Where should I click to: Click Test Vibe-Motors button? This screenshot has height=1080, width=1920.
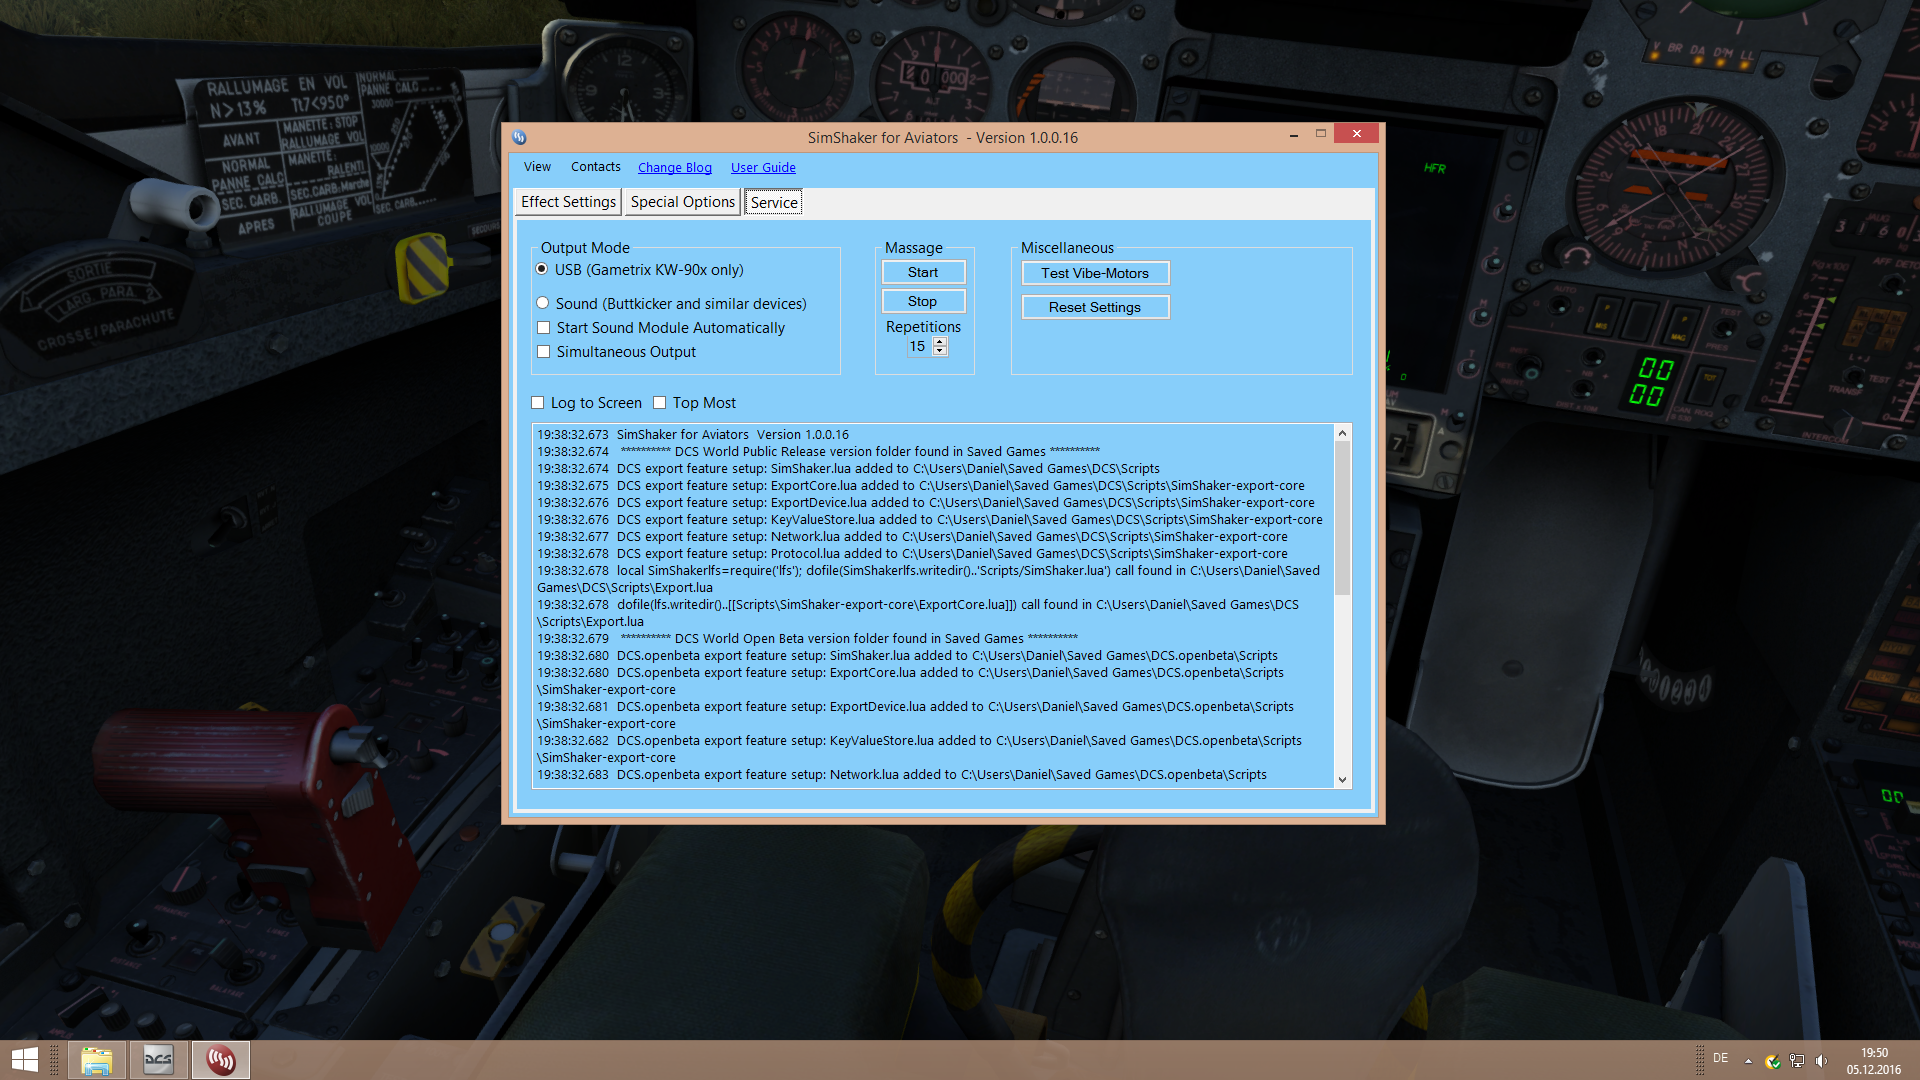pos(1095,273)
